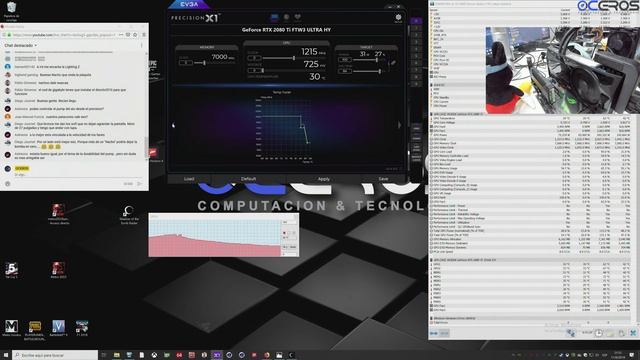Go to previous Precision X1 panel with left arrow

(x=173, y=125)
